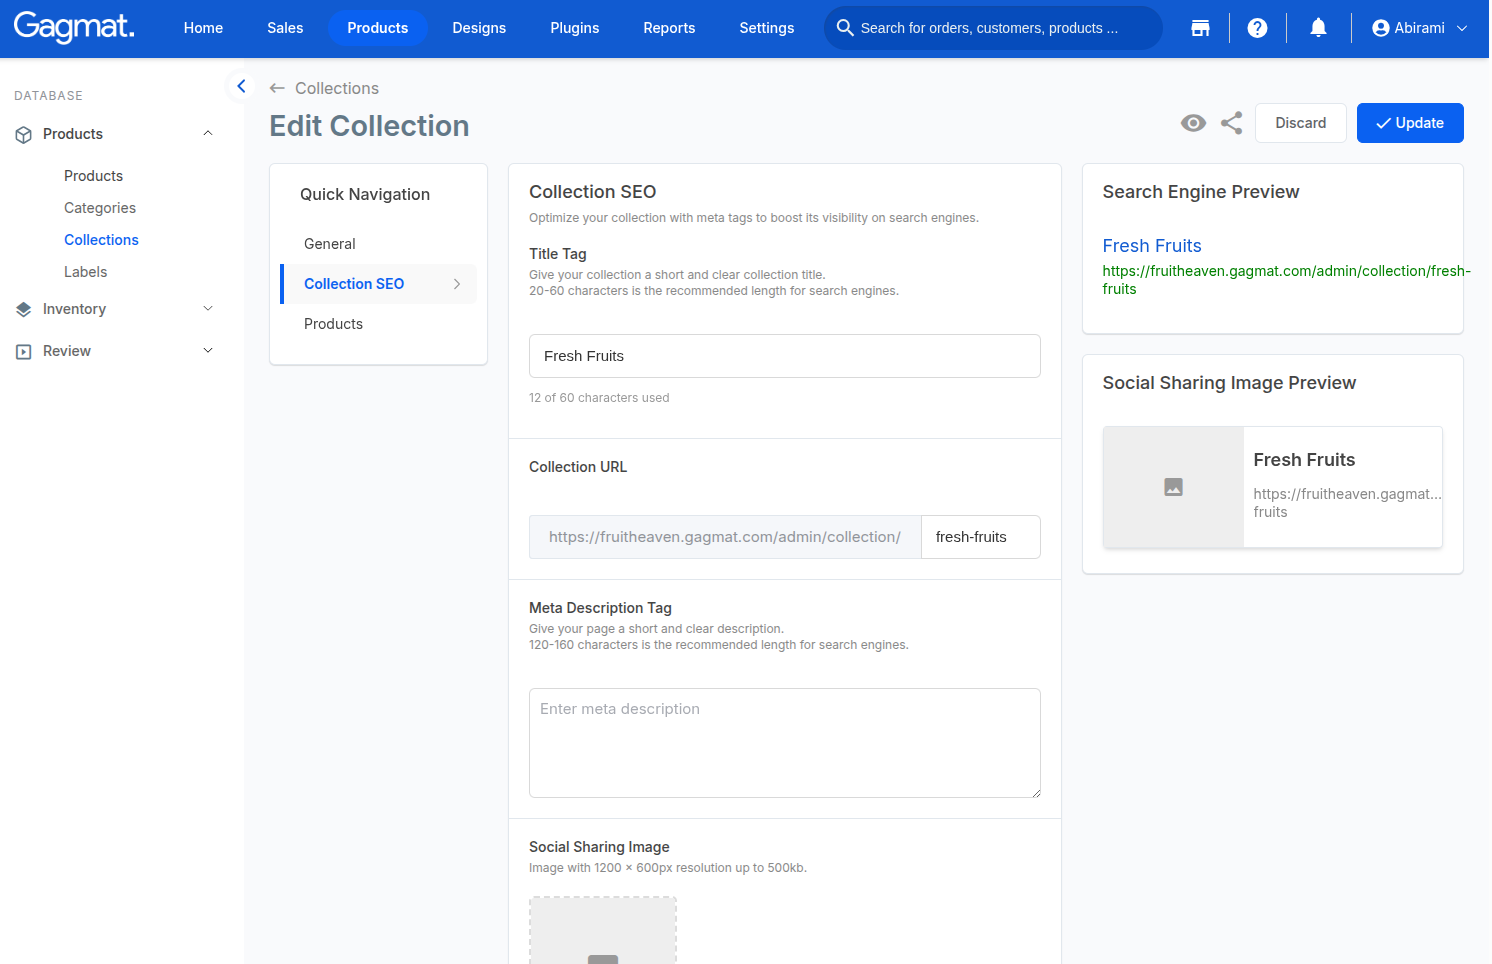This screenshot has height=964, width=1492.
Task: Go to Collections breadcrumb link
Action: click(337, 88)
